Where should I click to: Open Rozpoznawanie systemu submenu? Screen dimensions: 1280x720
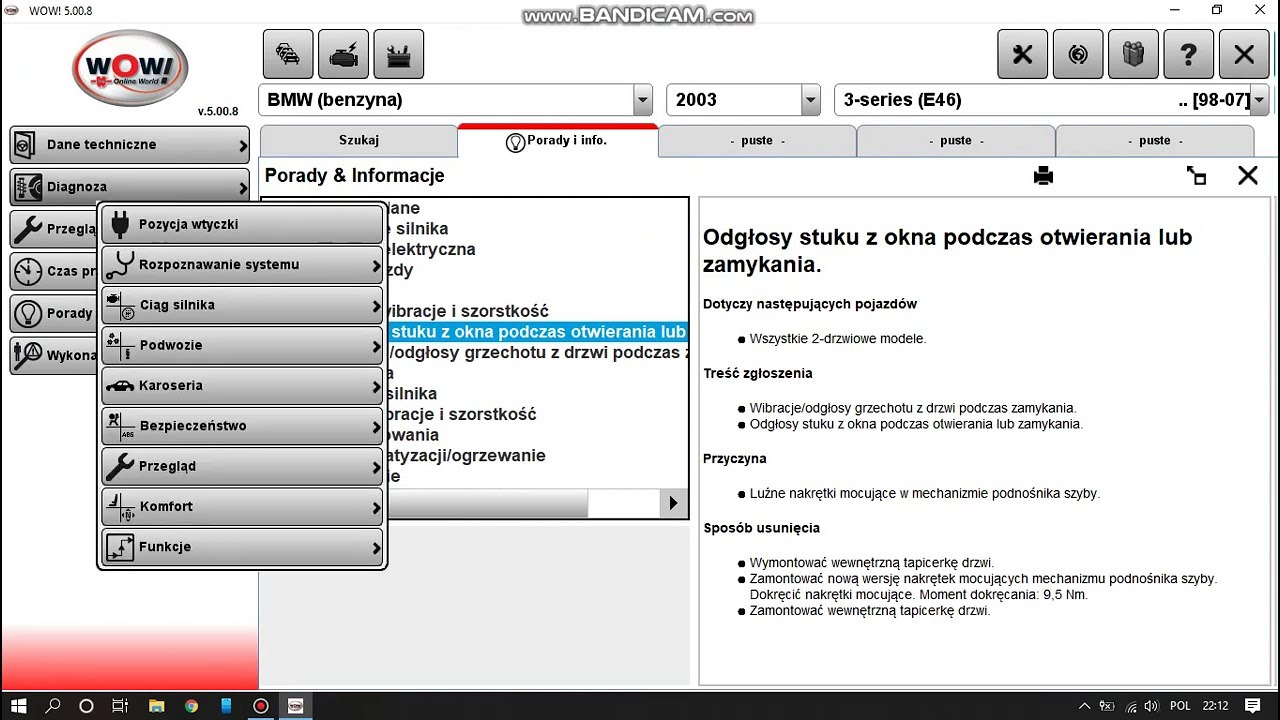[242, 265]
